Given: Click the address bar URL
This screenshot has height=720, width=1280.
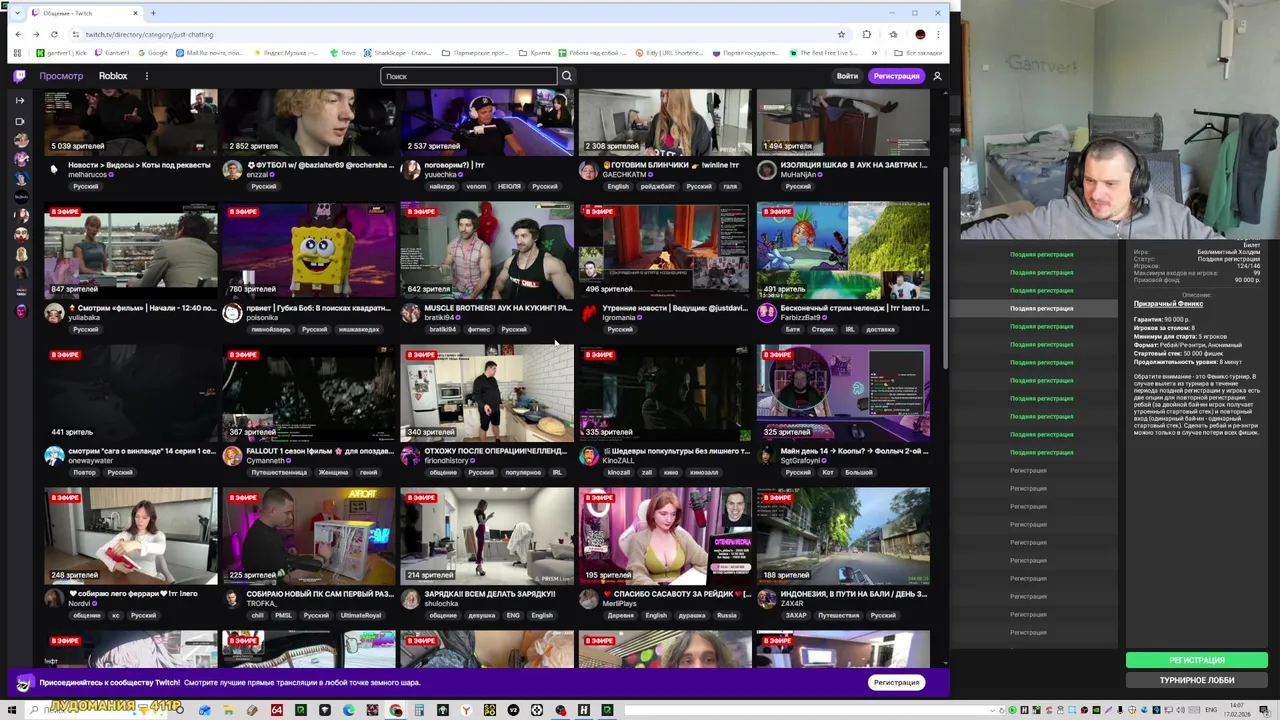Looking at the screenshot, I should (x=149, y=34).
